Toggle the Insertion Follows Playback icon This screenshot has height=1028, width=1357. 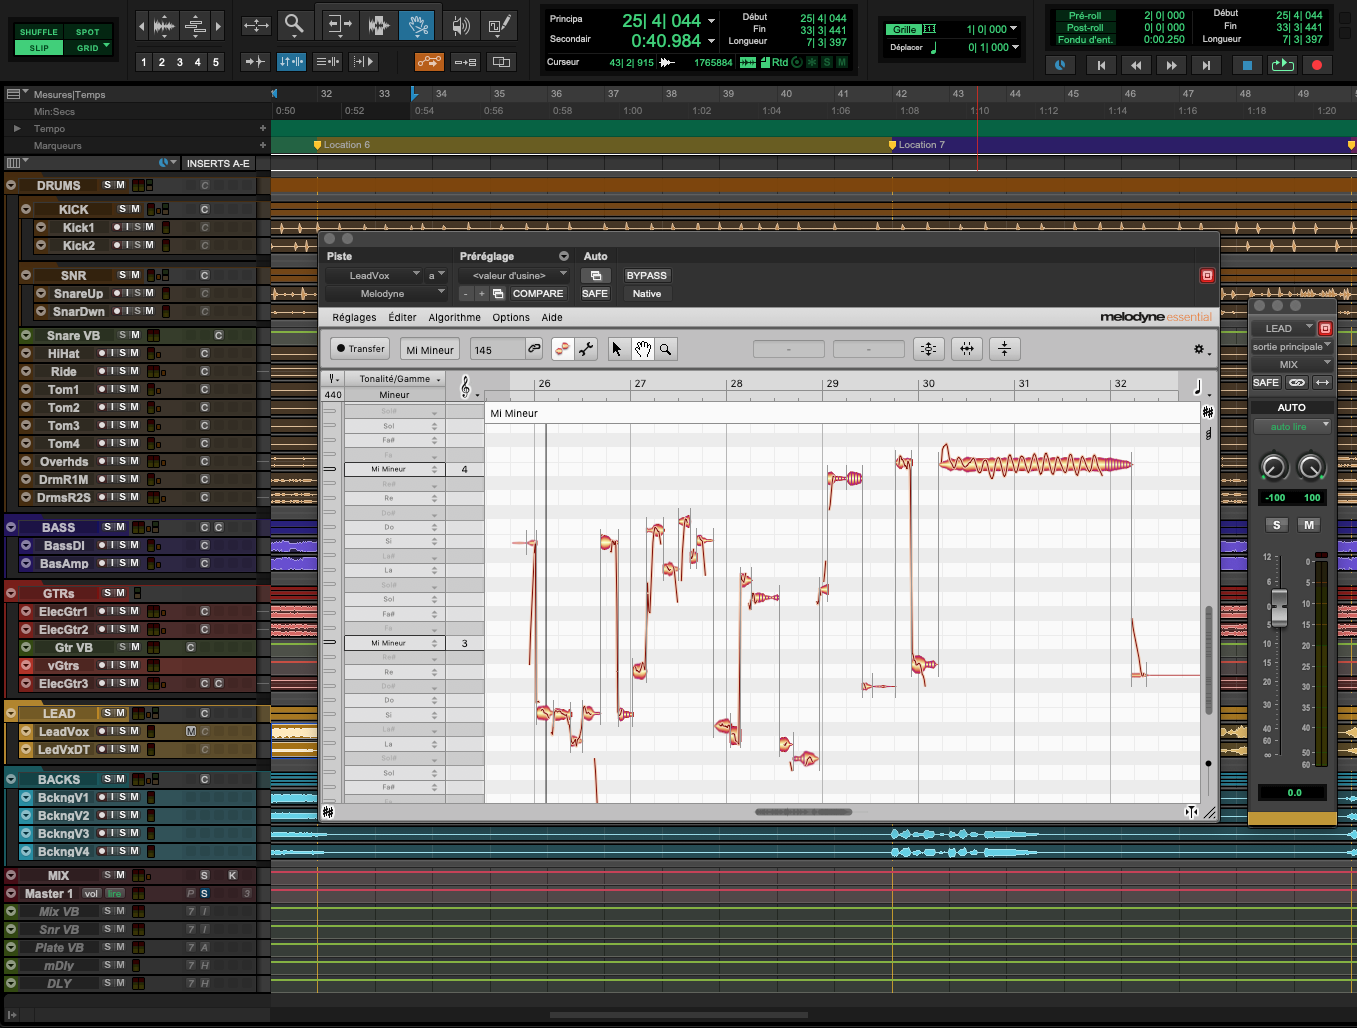(x=364, y=62)
